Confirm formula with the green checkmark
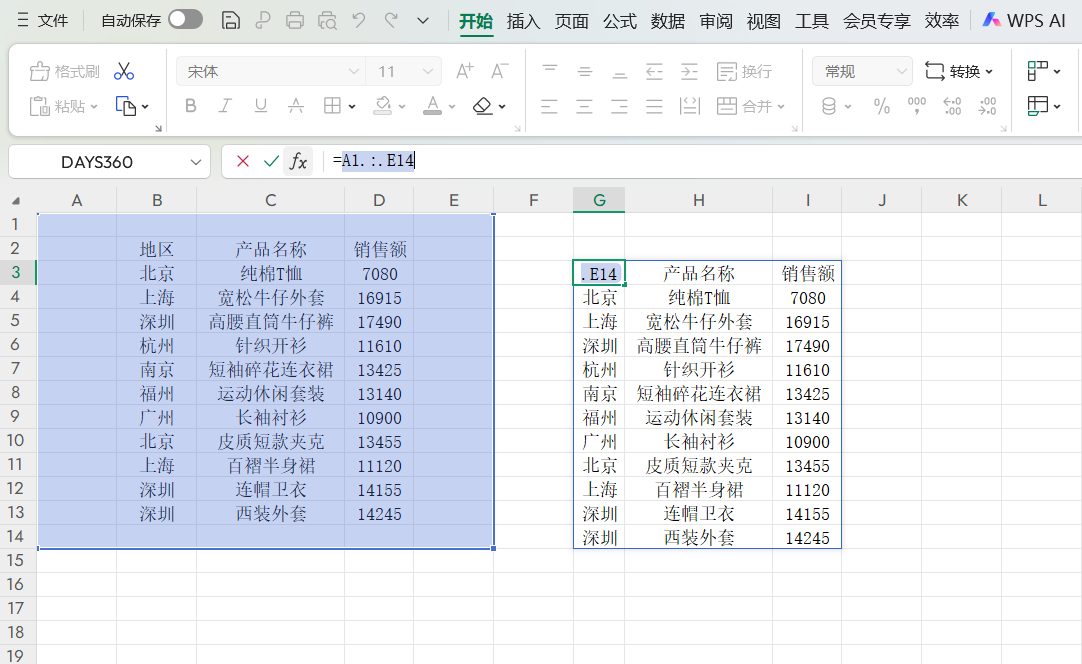The image size is (1082, 664). click(x=271, y=160)
